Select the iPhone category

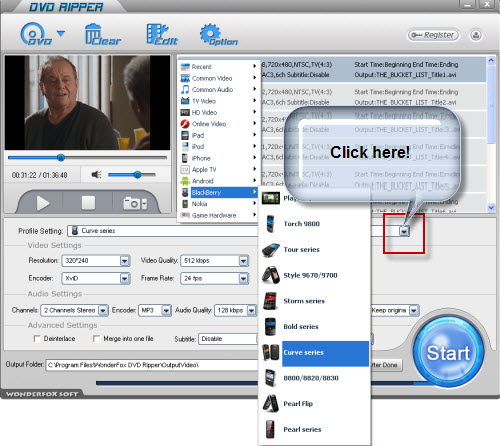pos(218,158)
